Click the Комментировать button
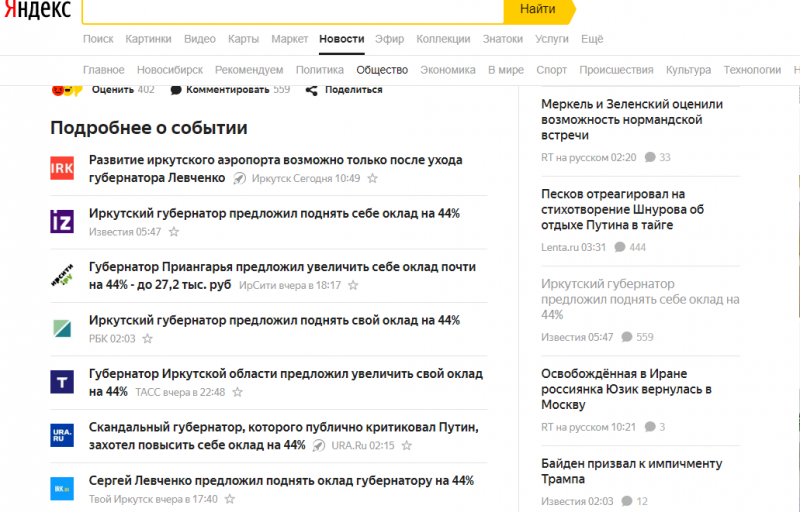800x512 pixels. [x=230, y=90]
